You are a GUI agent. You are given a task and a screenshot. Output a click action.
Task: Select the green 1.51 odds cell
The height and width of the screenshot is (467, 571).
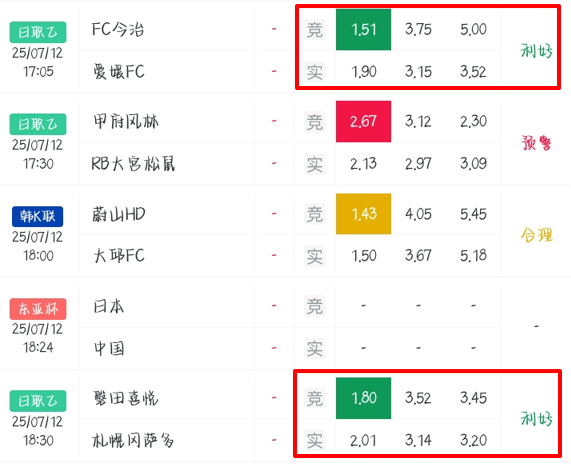(363, 30)
